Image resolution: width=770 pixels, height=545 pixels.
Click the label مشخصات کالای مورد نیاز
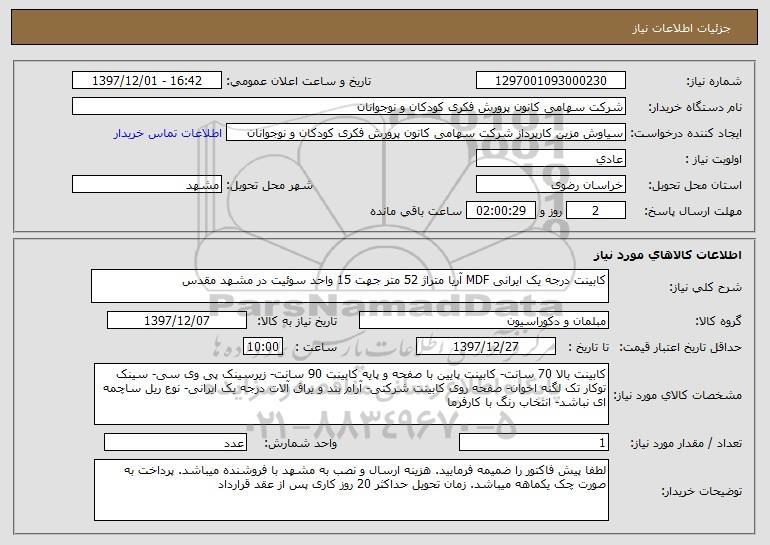(x=678, y=395)
